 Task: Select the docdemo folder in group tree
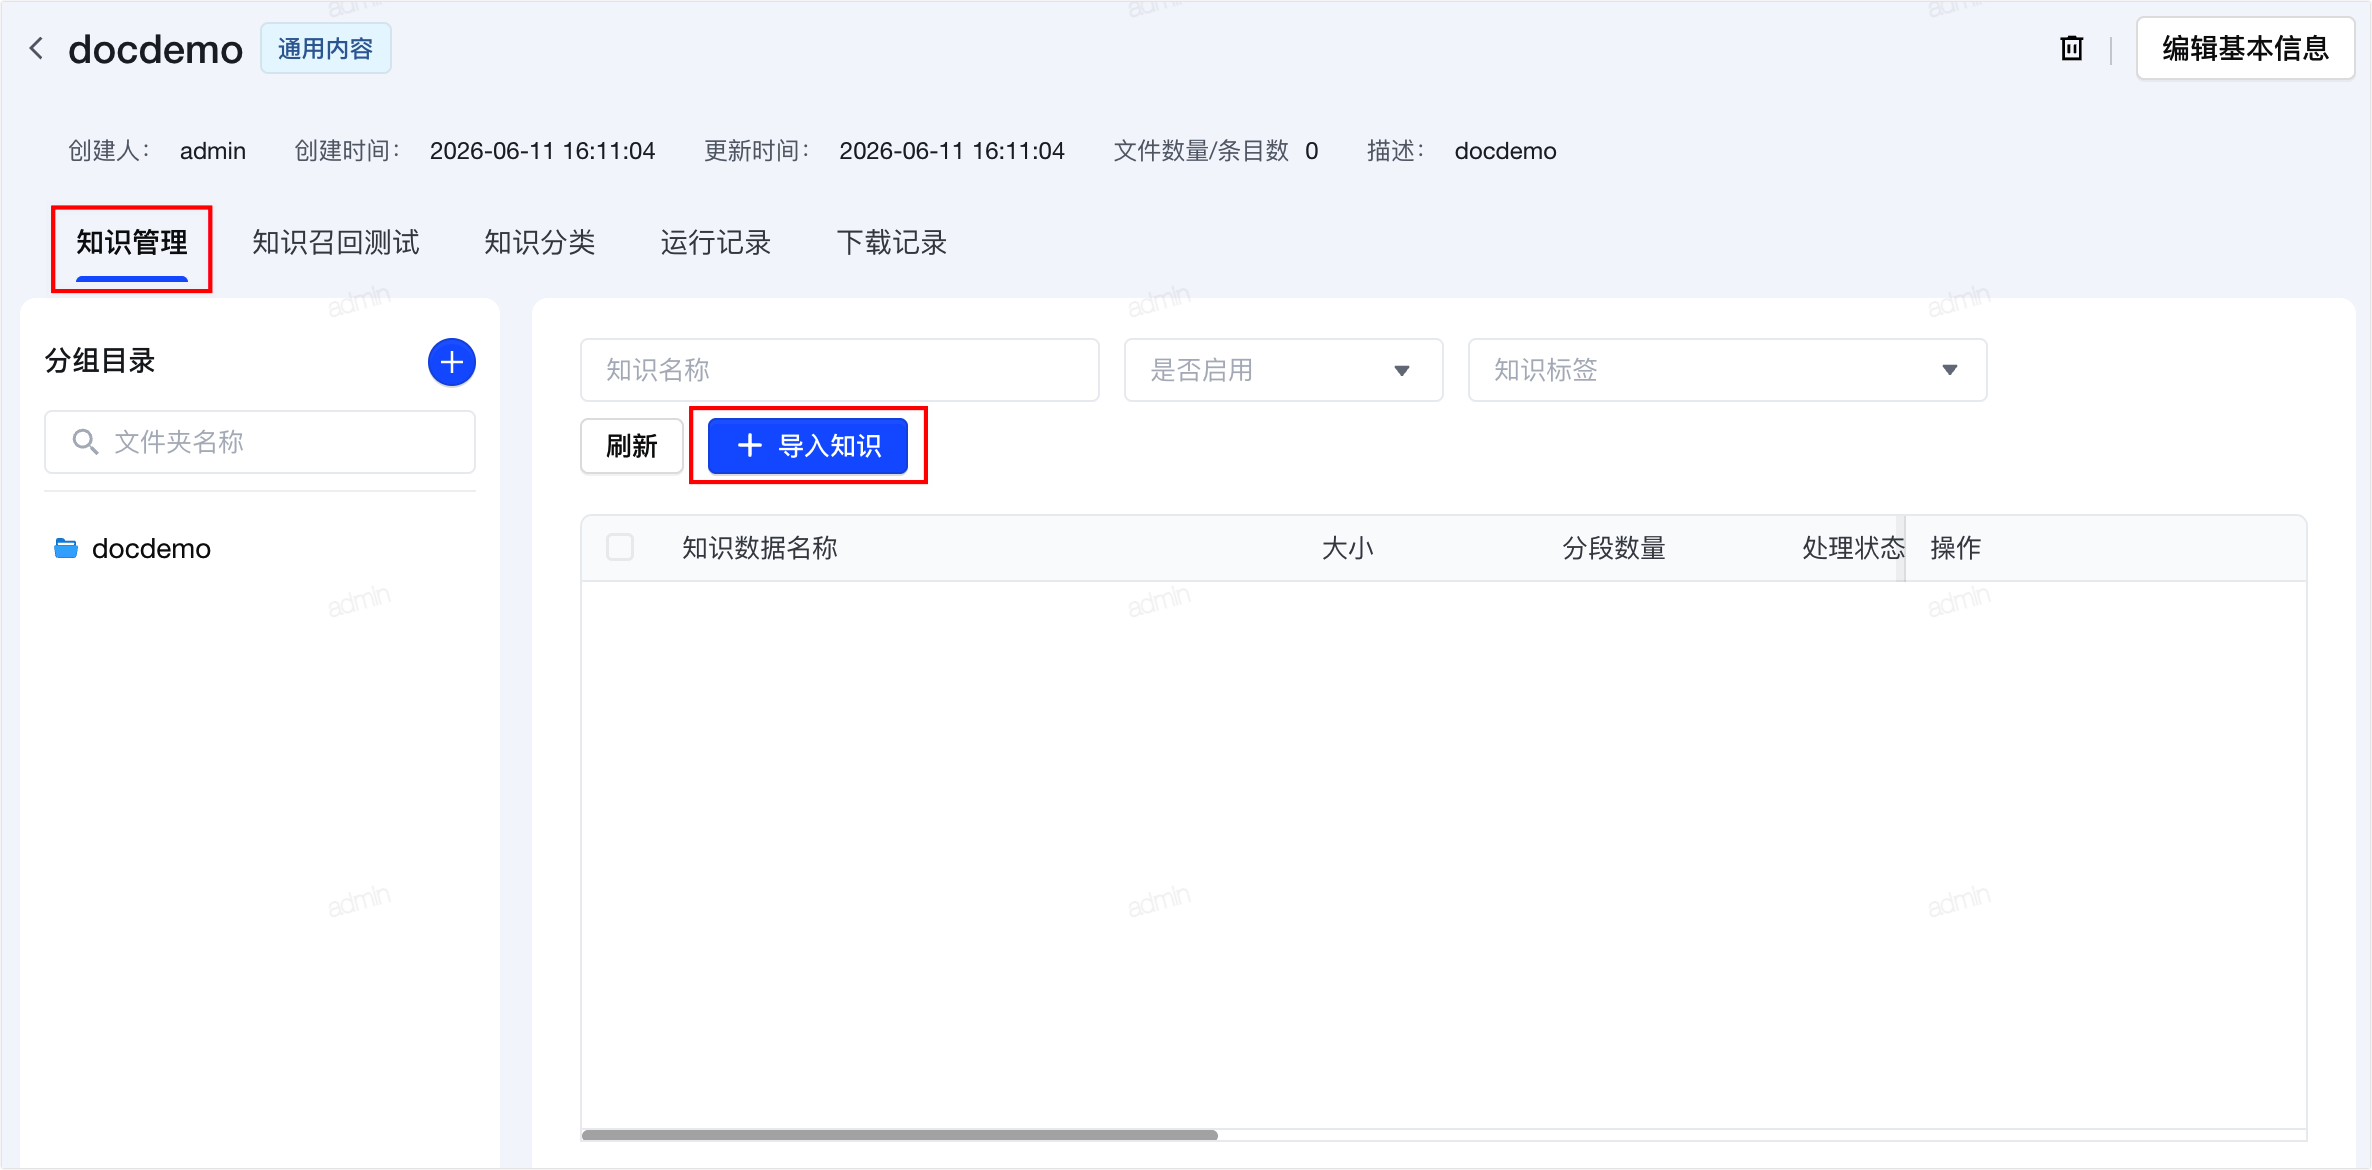point(151,548)
